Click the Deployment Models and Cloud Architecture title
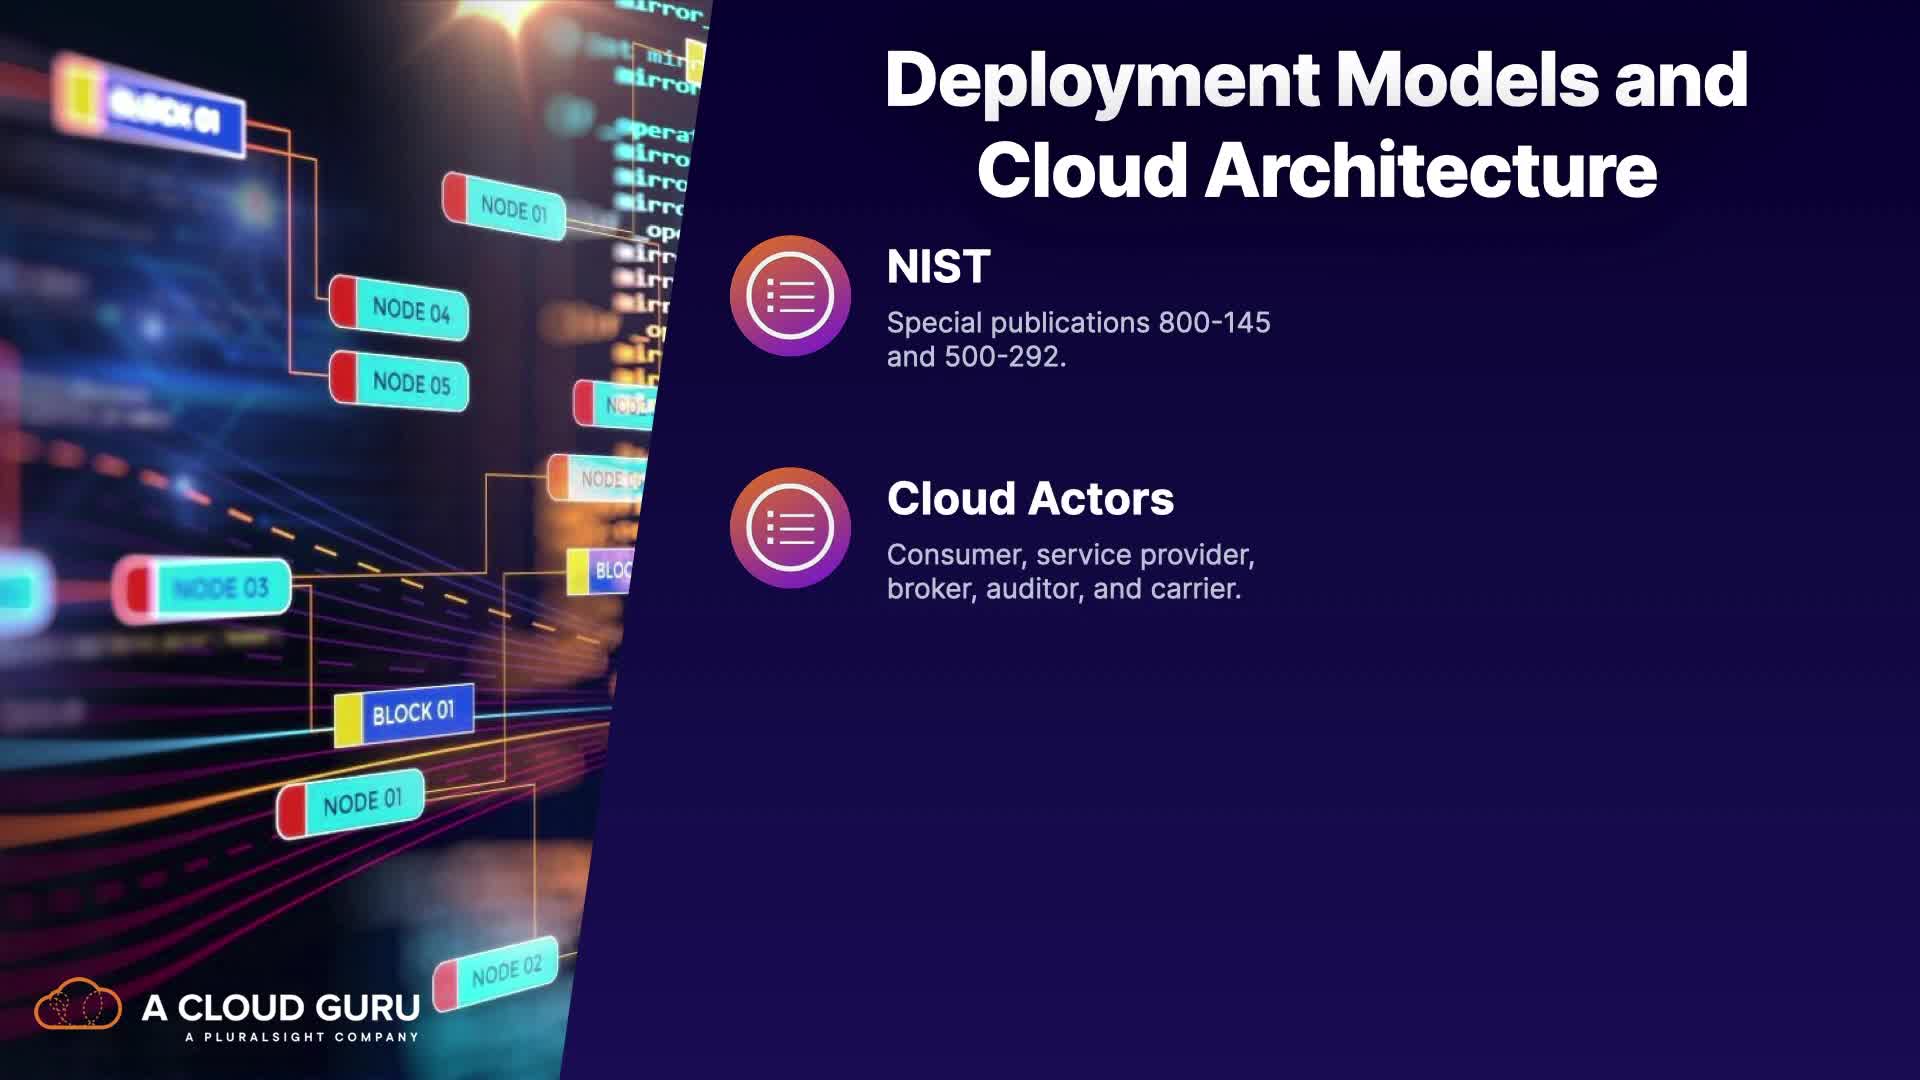Viewport: 1920px width, 1080px height. (1316, 123)
